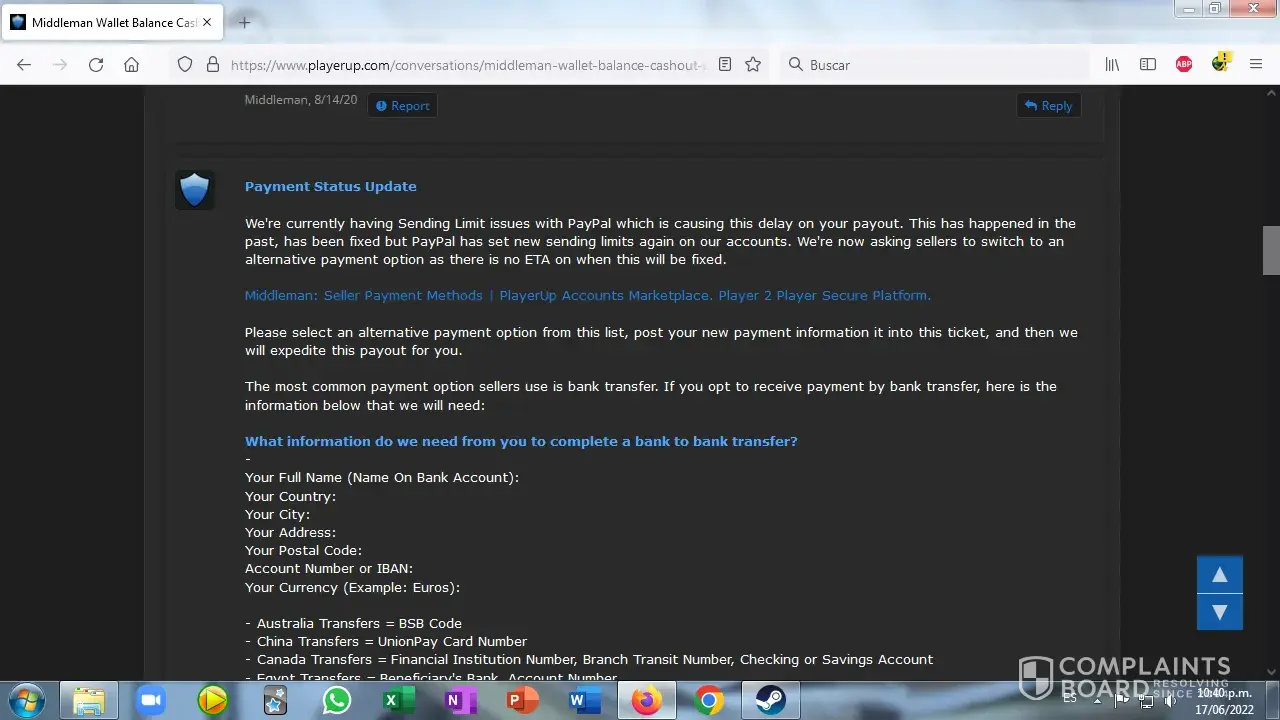Open OneNote from the taskbar

(460, 701)
